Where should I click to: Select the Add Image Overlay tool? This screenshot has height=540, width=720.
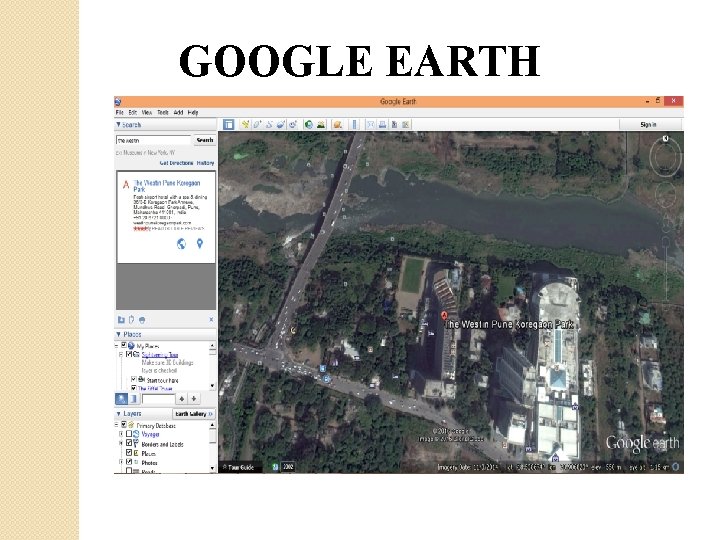281,124
